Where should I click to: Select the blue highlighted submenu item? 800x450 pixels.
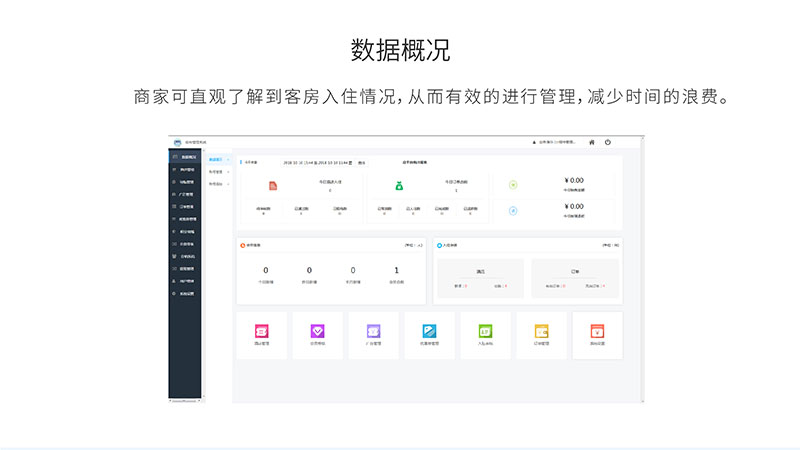(218, 160)
